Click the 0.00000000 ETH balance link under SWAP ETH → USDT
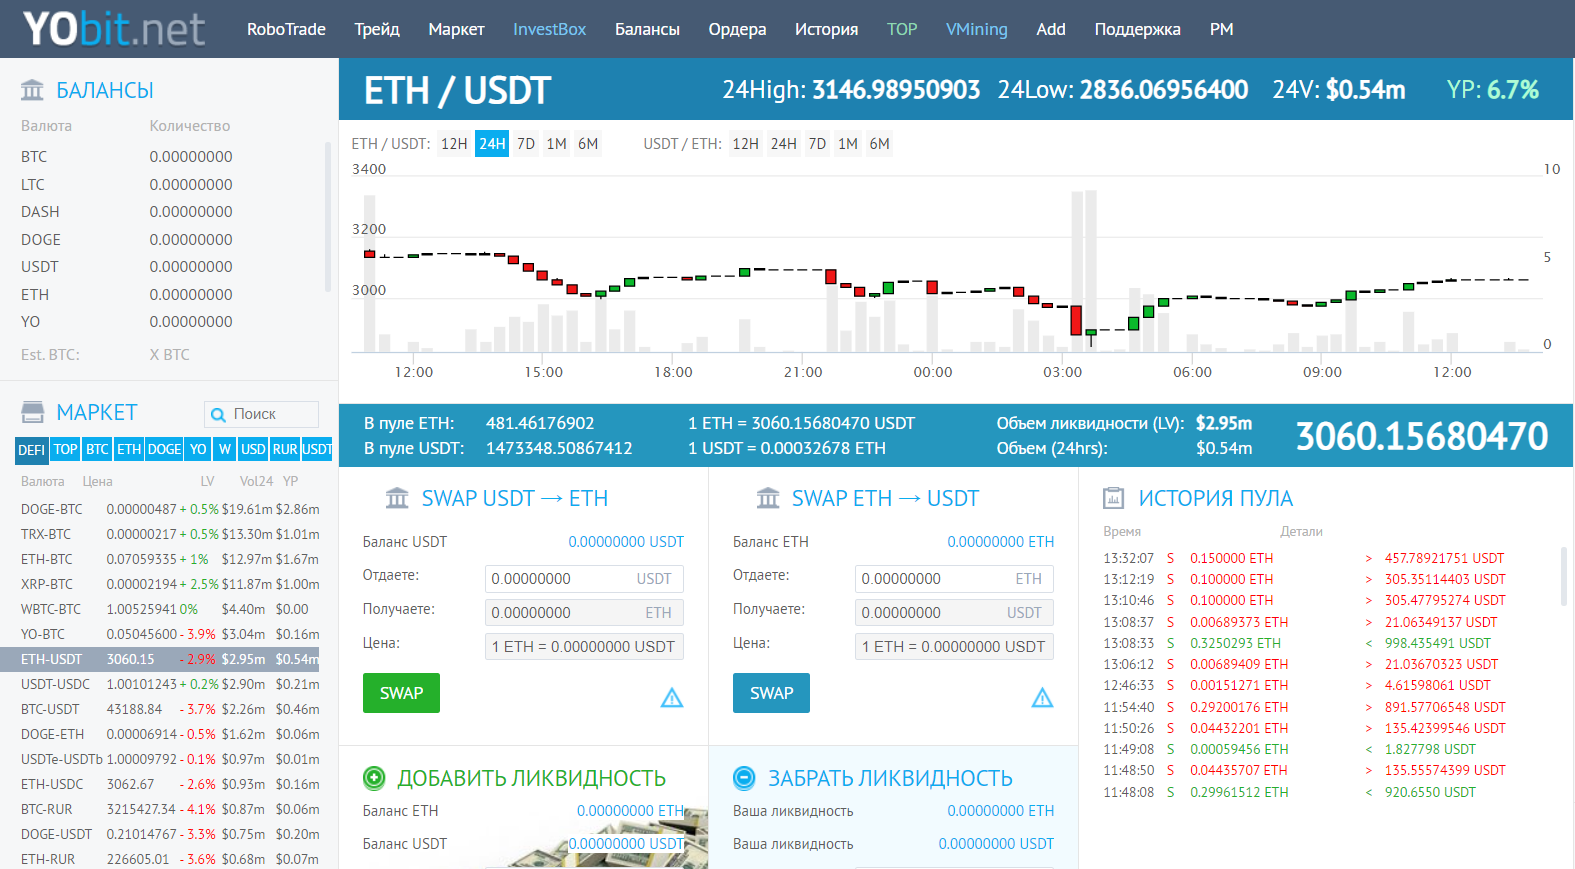The image size is (1575, 869). click(1001, 542)
